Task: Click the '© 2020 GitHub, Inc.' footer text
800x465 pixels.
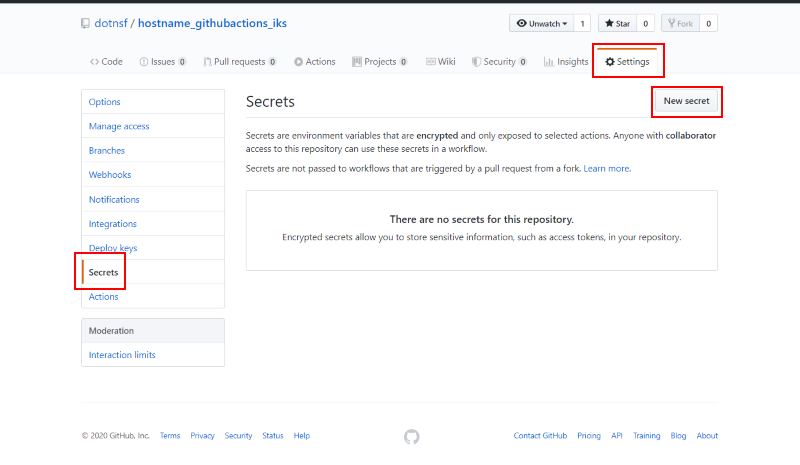Action: pyautogui.click(x=116, y=436)
